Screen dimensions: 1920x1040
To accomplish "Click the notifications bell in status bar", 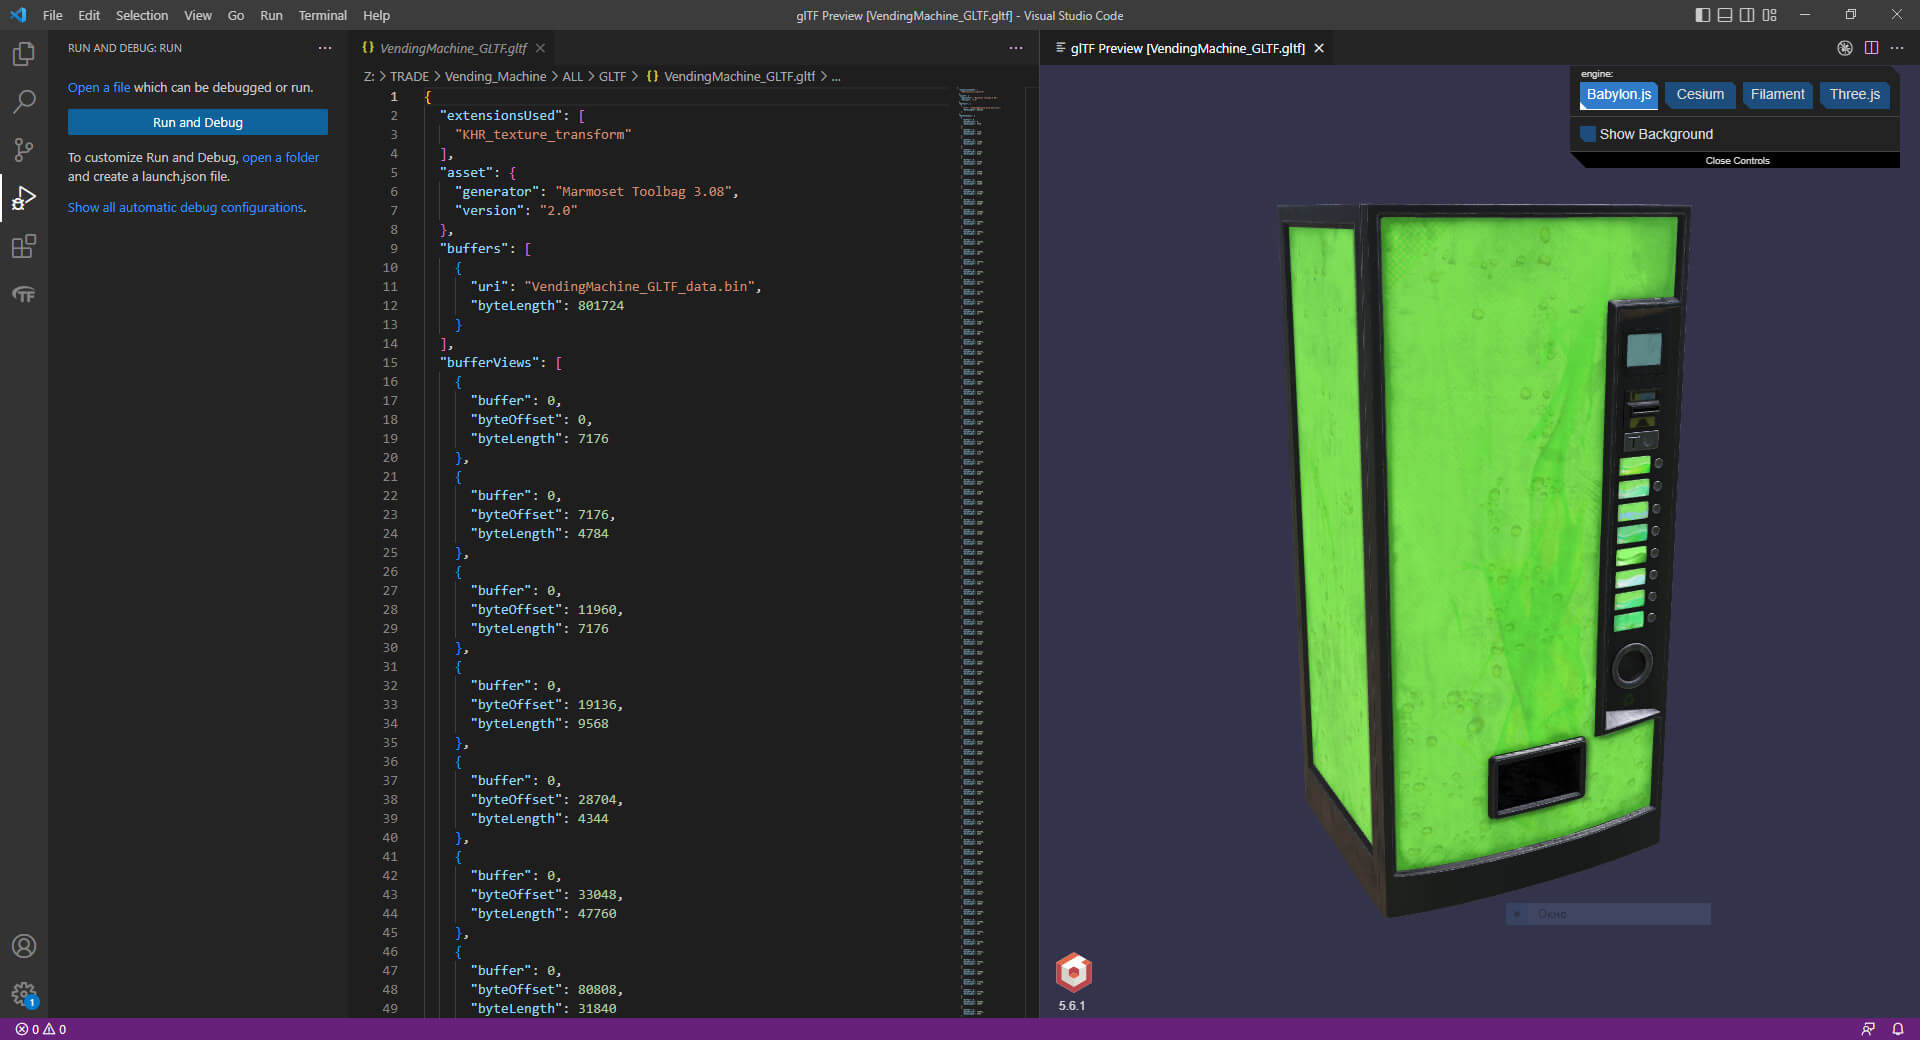I will click(x=1897, y=1029).
